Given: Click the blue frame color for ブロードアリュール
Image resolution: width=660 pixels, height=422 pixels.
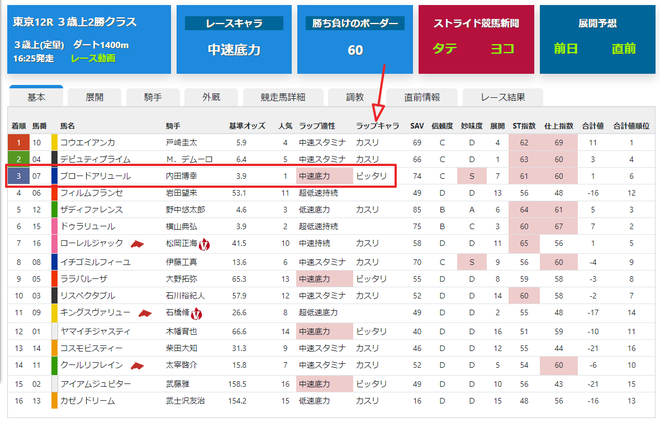Looking at the screenshot, I should pyautogui.click(x=54, y=176).
